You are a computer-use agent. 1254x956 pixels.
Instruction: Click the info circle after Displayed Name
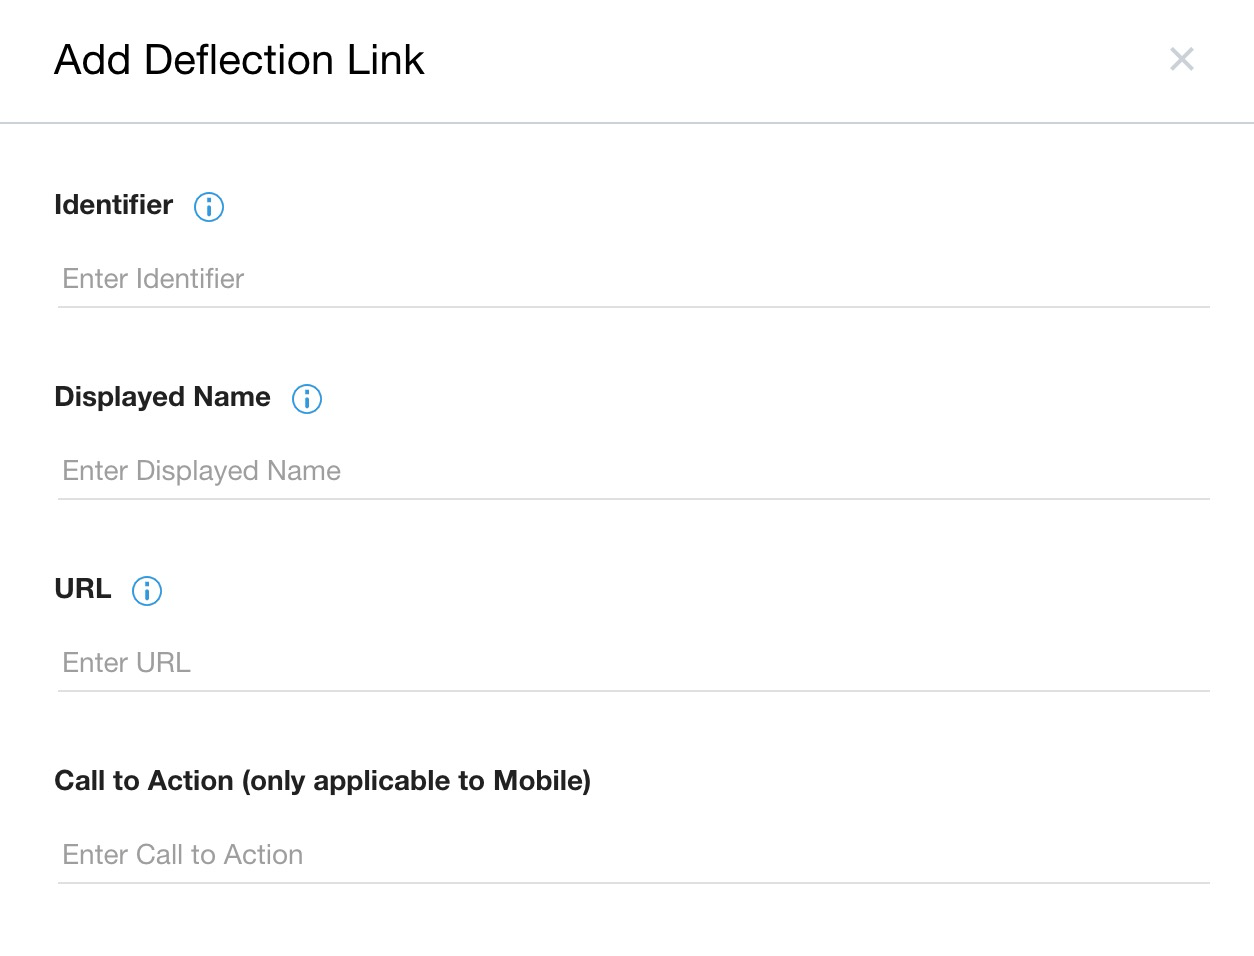click(x=307, y=399)
